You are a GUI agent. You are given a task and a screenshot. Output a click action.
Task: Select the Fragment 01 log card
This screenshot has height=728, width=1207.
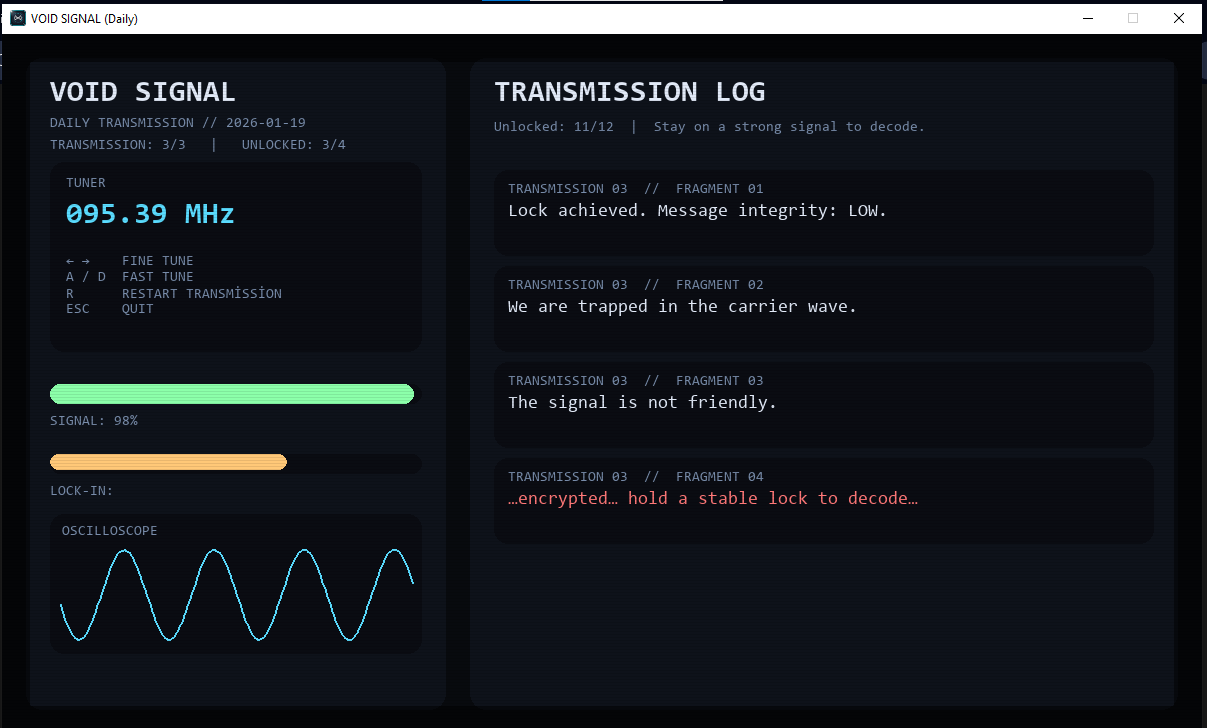(x=824, y=213)
